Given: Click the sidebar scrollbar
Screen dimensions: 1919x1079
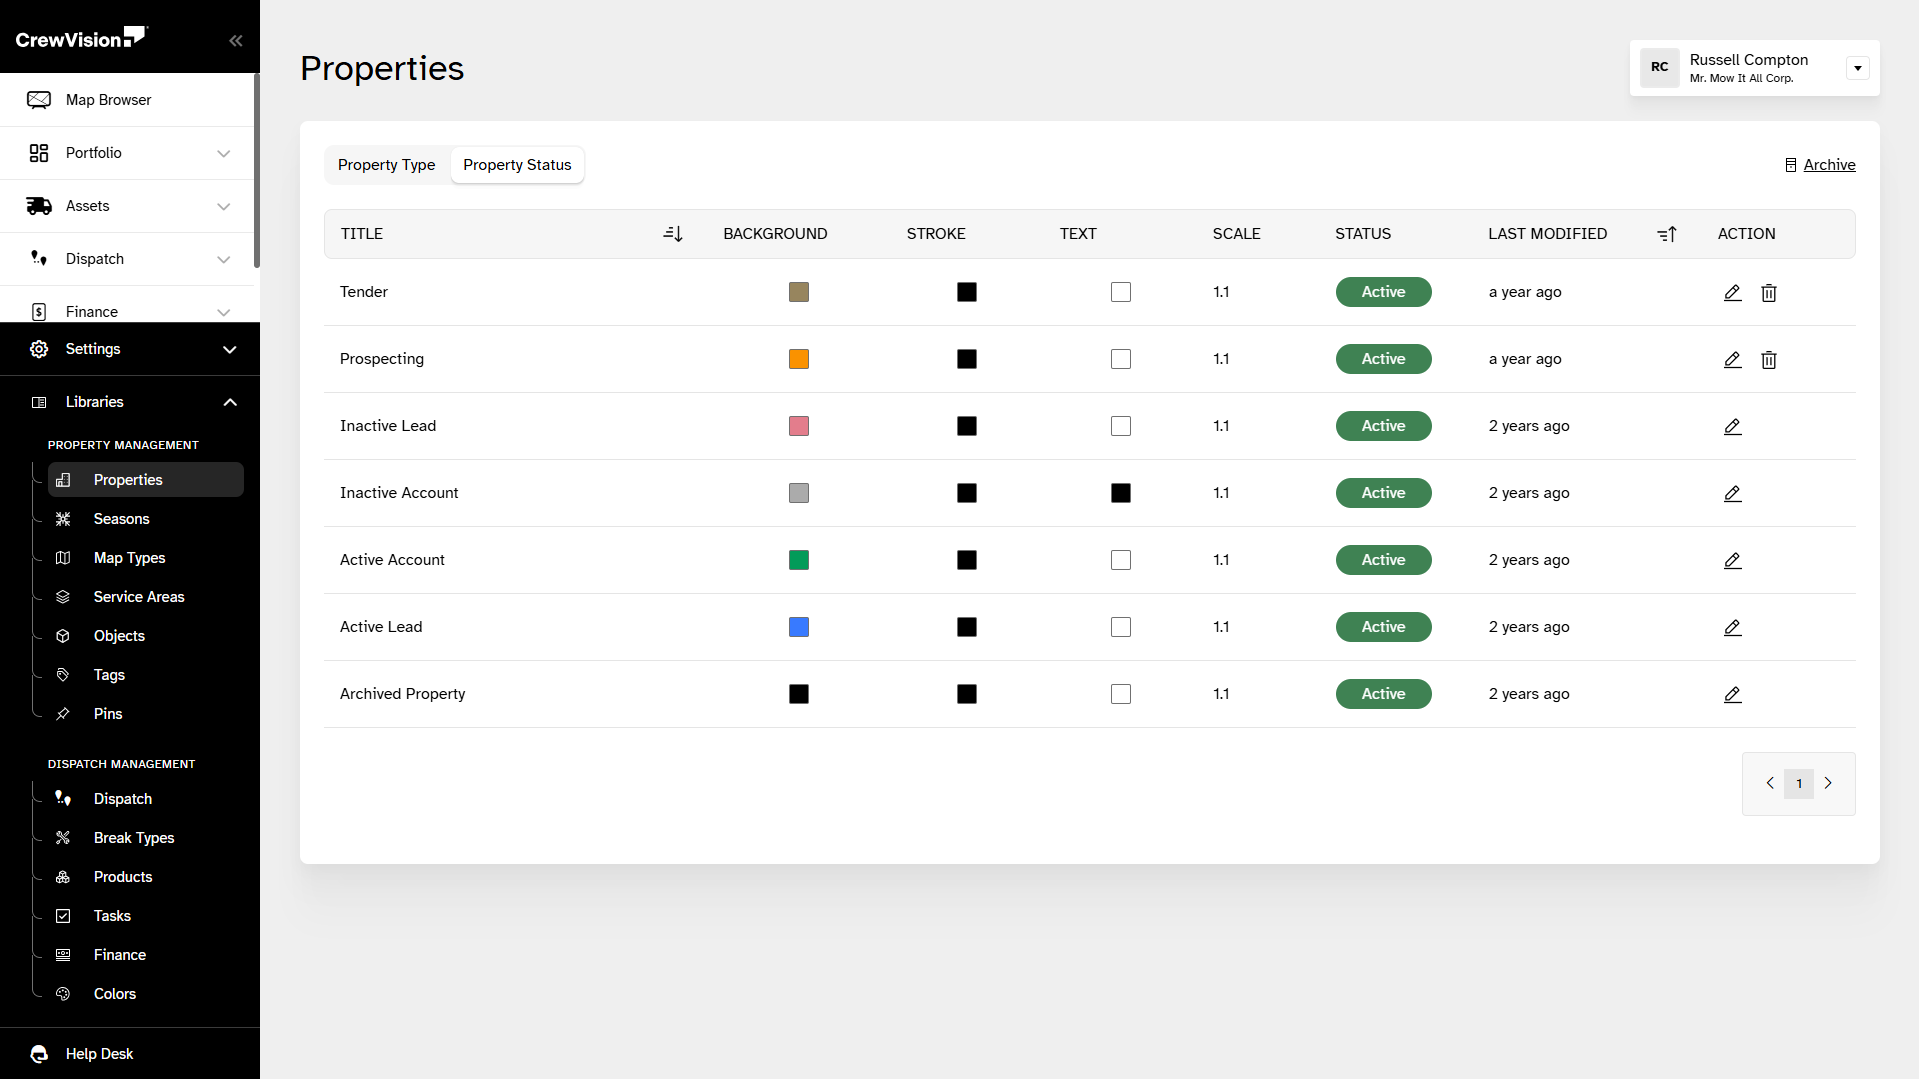Looking at the screenshot, I should tap(257, 170).
